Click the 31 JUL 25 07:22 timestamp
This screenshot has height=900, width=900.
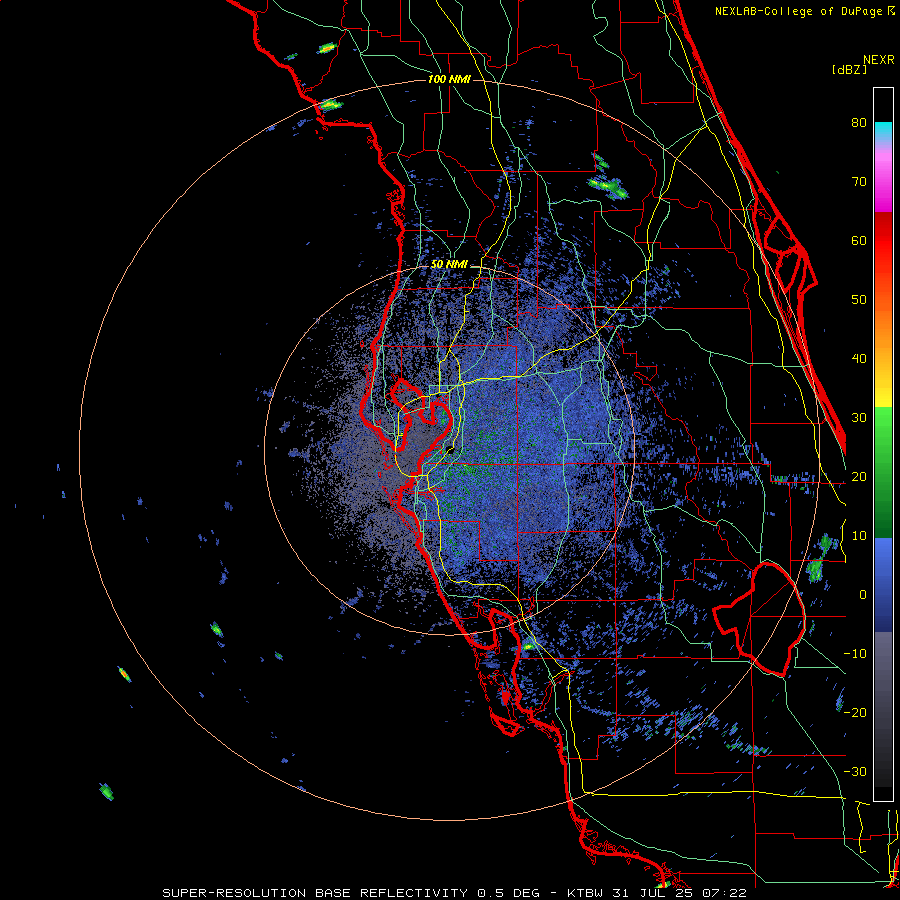(678, 893)
